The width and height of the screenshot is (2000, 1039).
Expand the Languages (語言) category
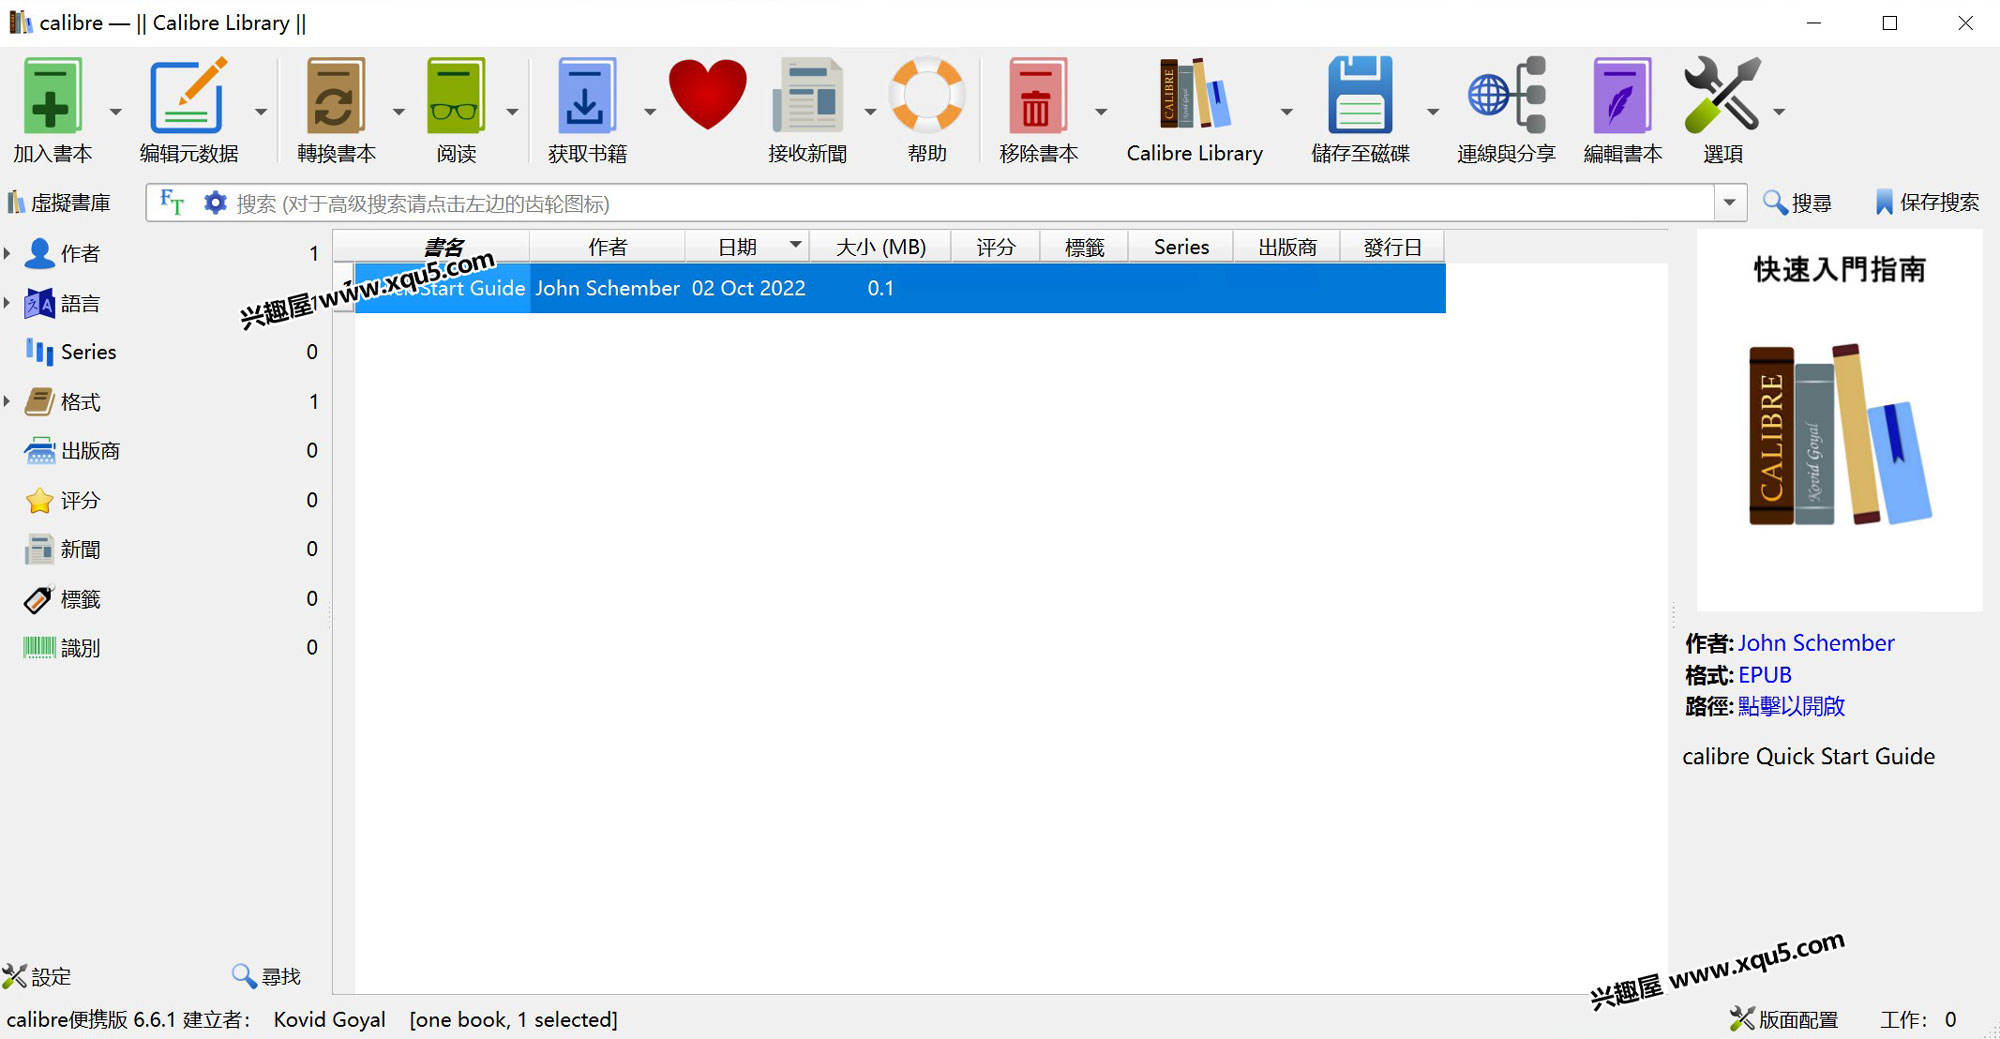[x=7, y=302]
